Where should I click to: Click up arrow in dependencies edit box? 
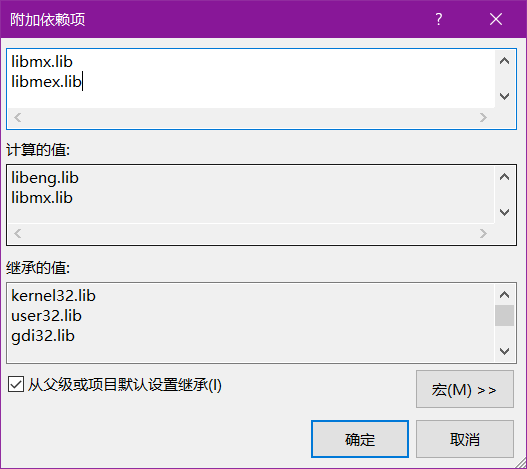point(504,61)
